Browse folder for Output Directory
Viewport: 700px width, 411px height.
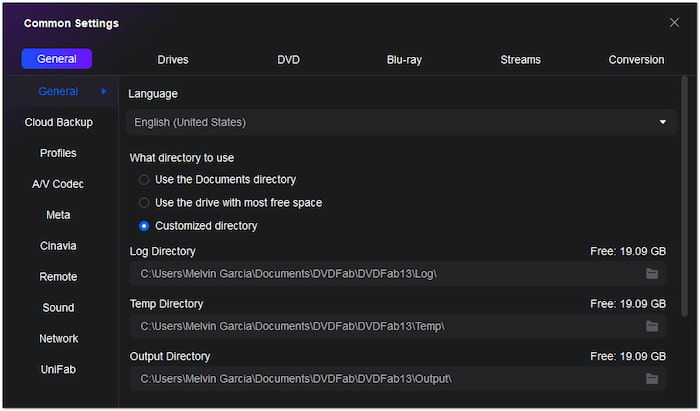tap(652, 379)
